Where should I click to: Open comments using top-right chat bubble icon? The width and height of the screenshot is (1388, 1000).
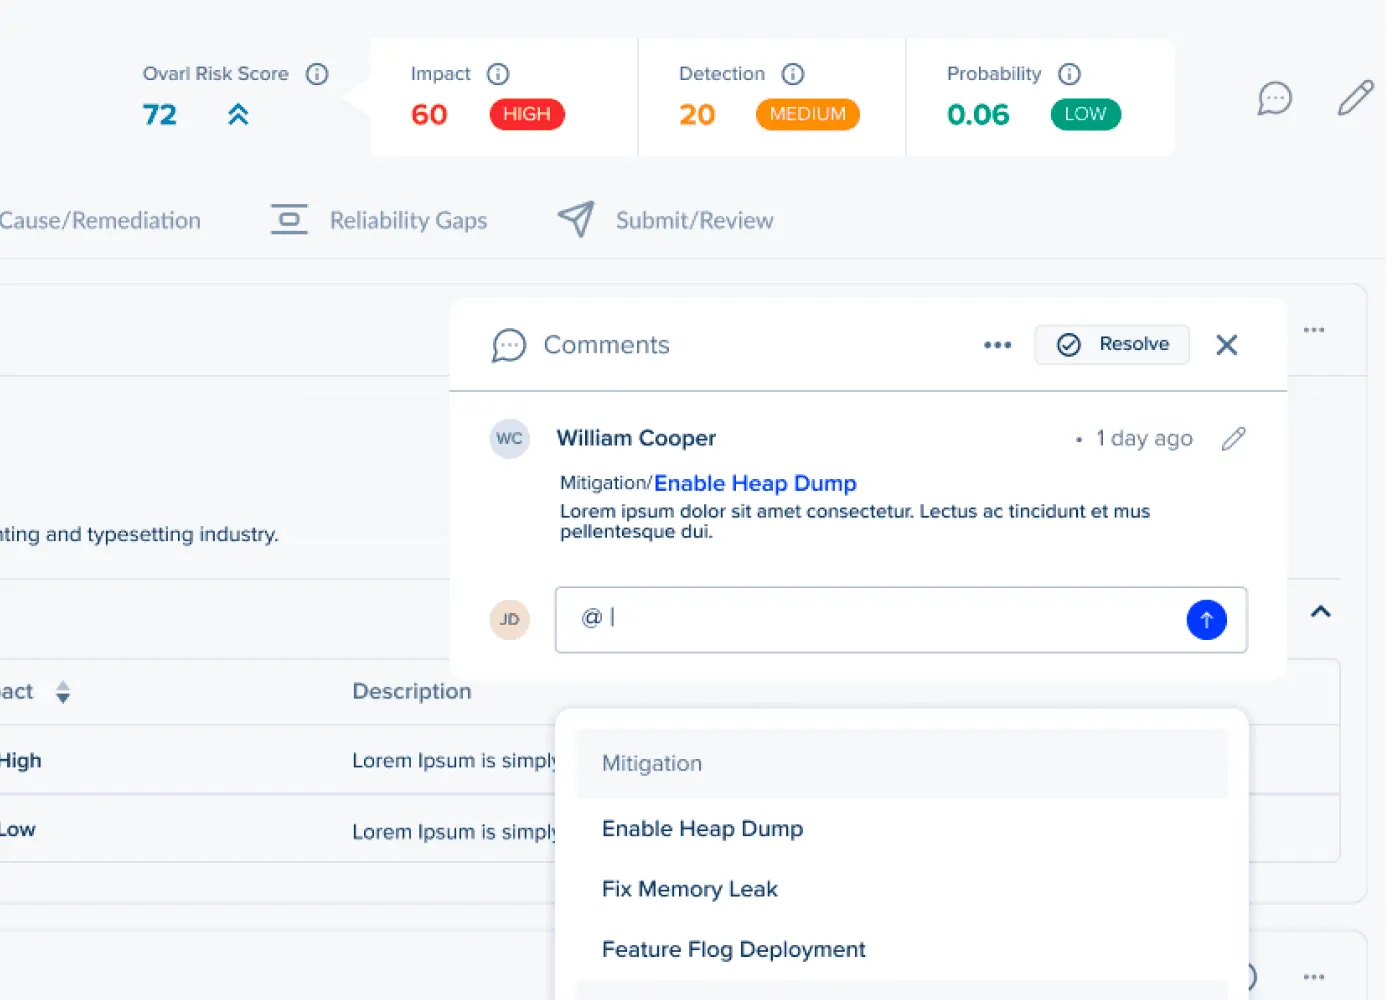(x=1275, y=98)
